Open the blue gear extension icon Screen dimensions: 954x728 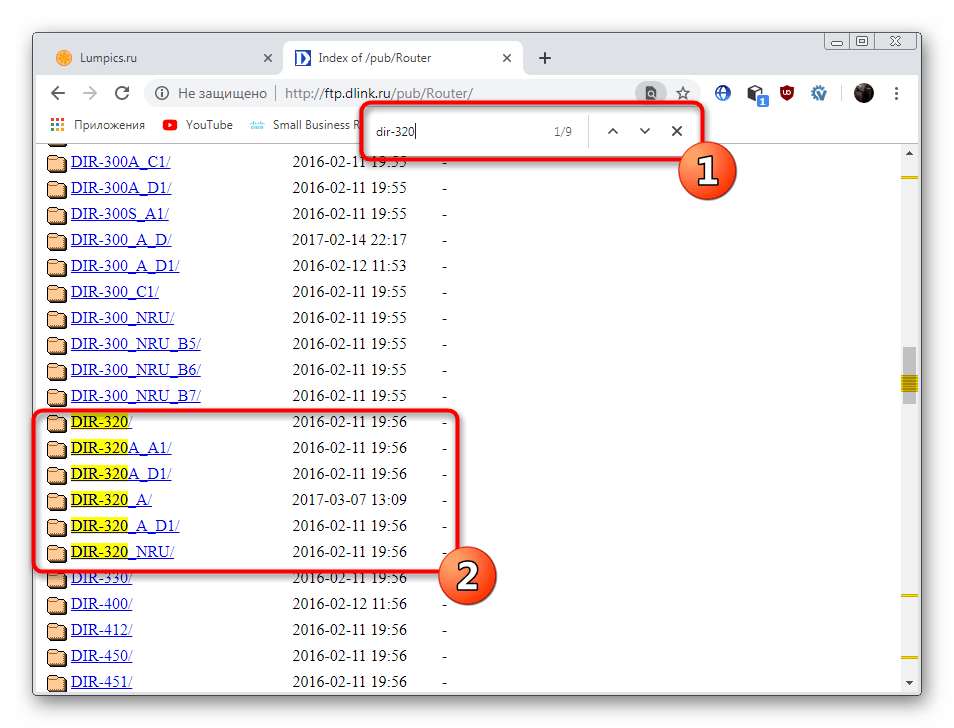819,93
